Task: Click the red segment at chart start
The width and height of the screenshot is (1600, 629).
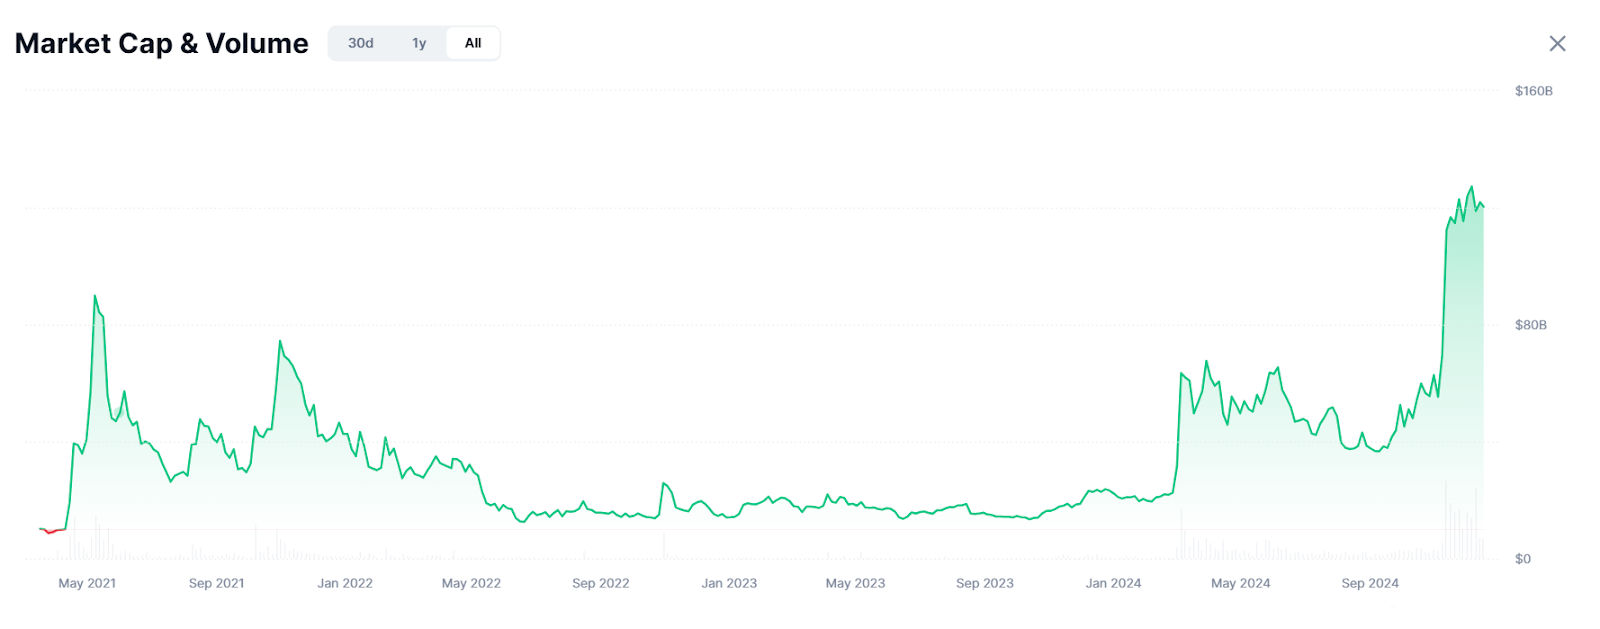Action: 51,531
